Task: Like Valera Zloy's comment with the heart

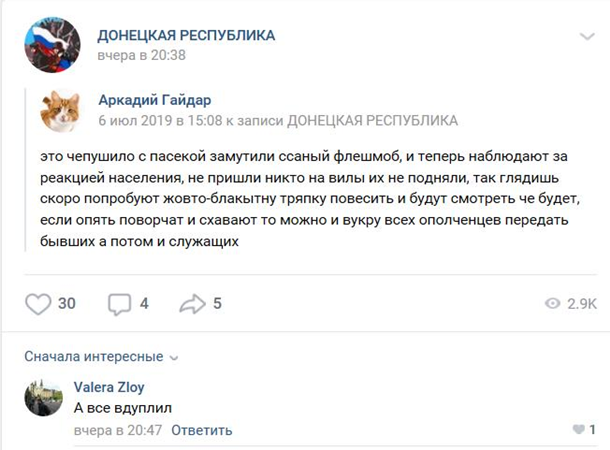Action: 578,430
